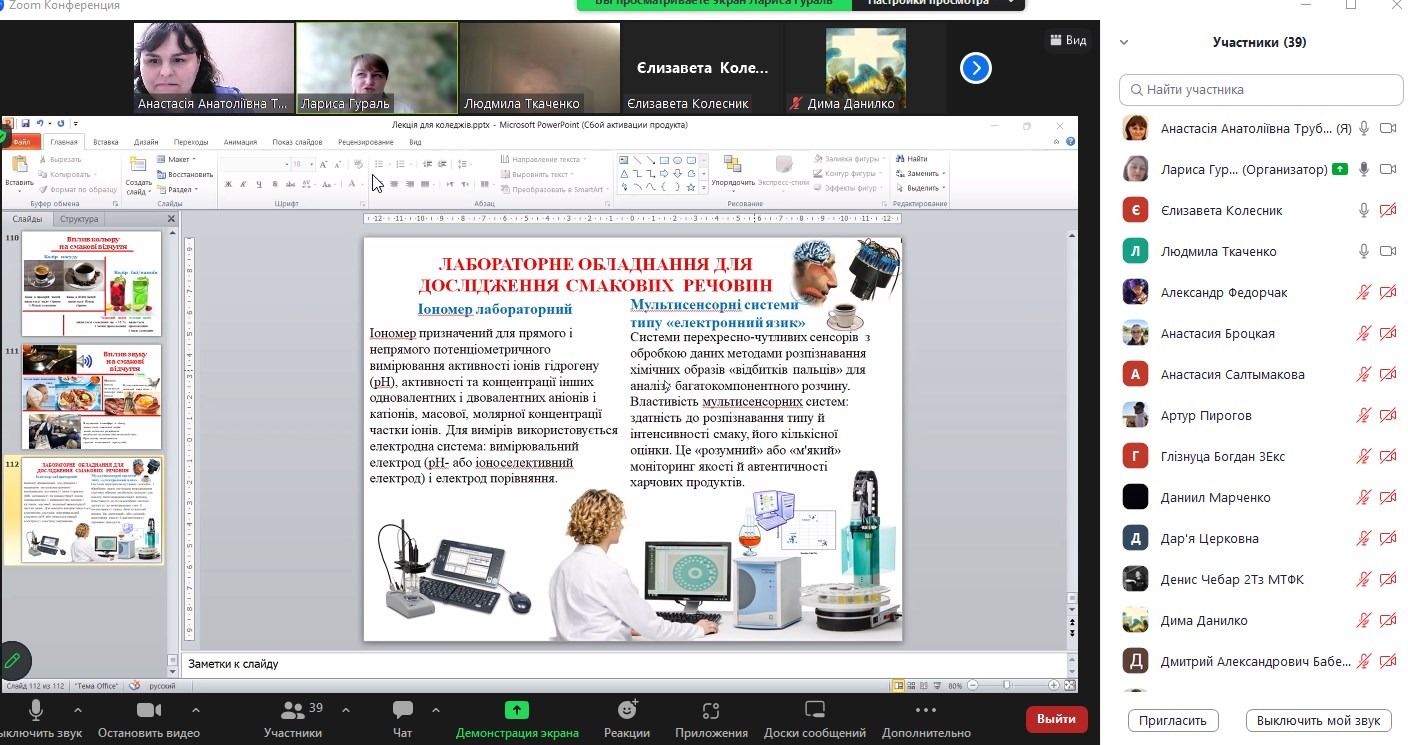Click the Найти binoculars find button

910,158
